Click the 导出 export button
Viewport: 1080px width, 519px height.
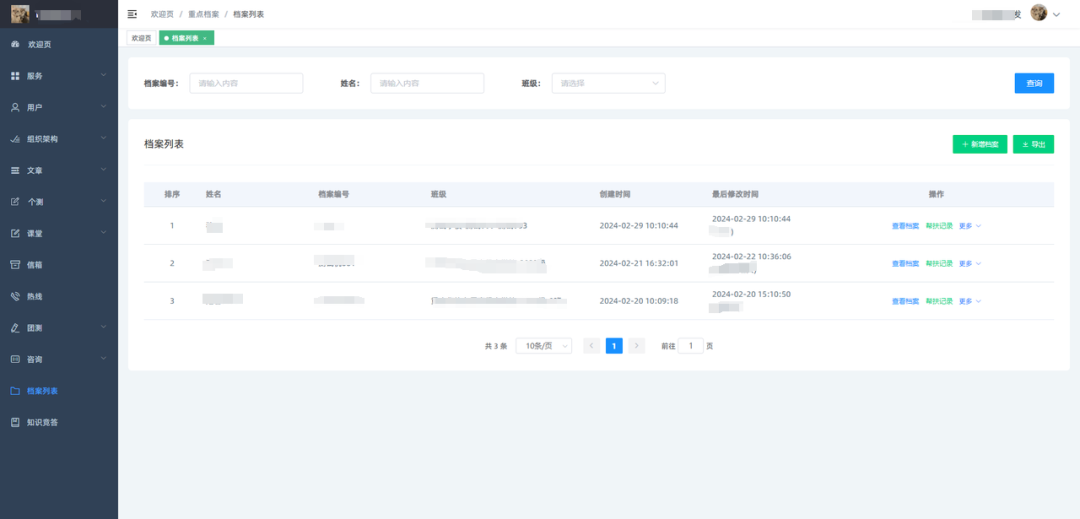(x=1033, y=145)
